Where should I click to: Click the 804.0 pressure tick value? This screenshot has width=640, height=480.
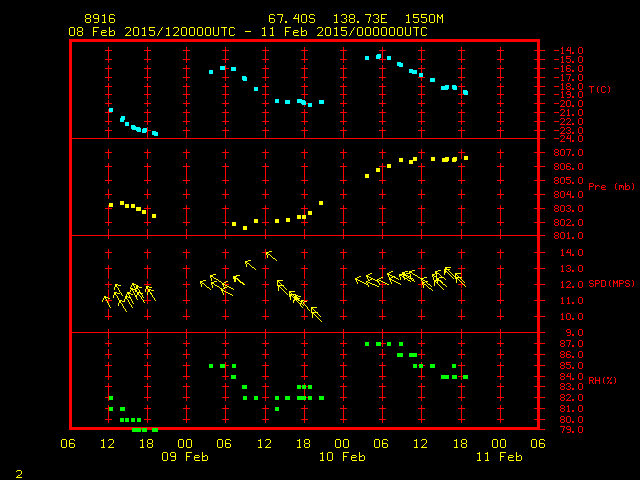[x=569, y=195]
